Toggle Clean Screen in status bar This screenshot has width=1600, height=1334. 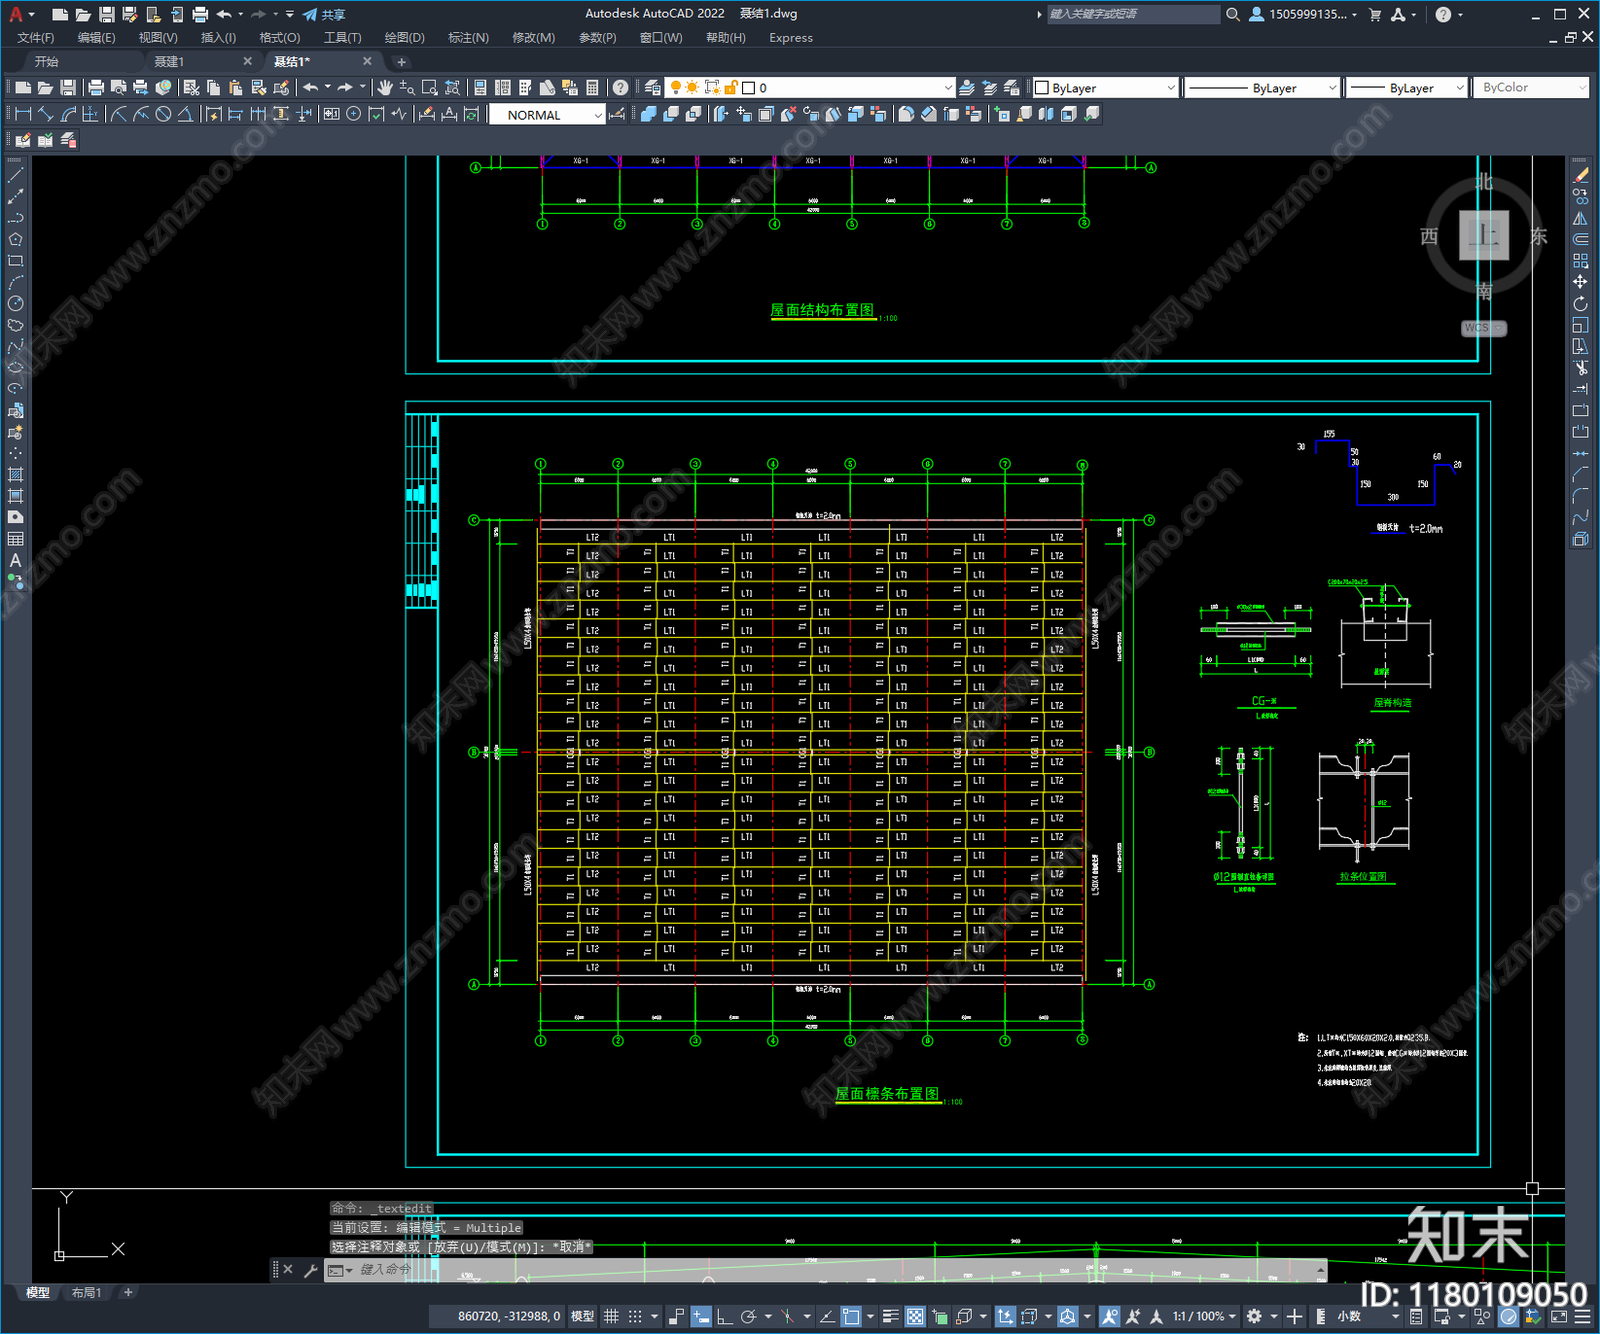[x=1558, y=1316]
